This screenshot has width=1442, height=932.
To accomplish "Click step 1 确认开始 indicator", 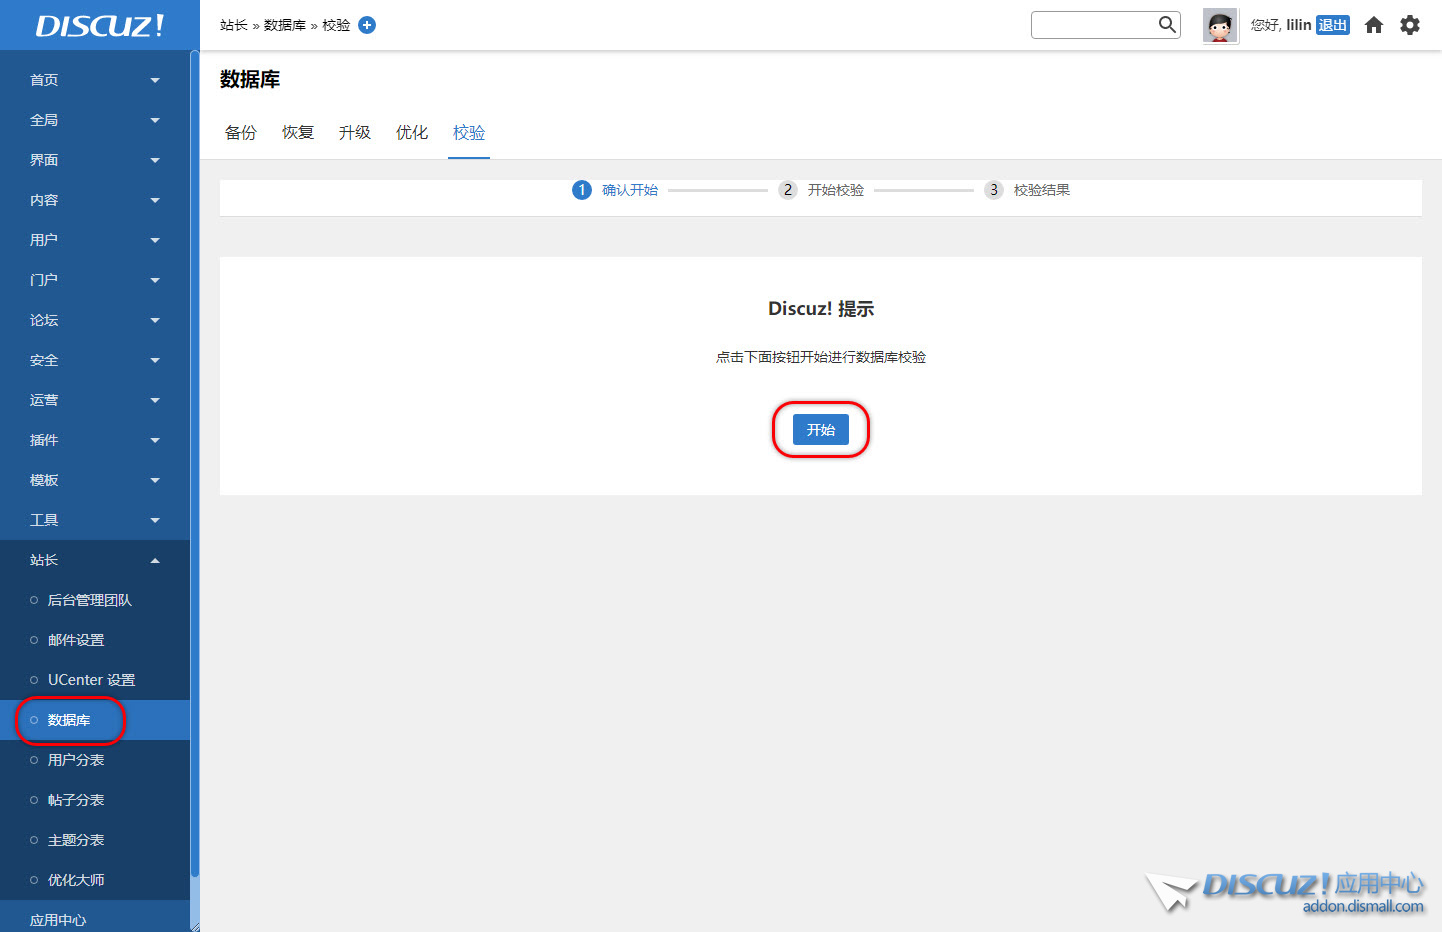I will coord(615,190).
